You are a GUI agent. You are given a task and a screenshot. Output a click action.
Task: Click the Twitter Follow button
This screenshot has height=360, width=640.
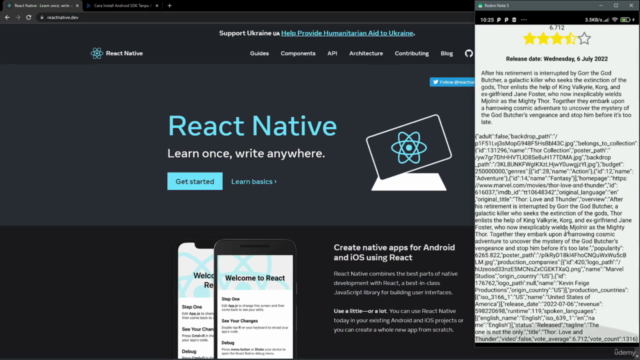(x=452, y=82)
